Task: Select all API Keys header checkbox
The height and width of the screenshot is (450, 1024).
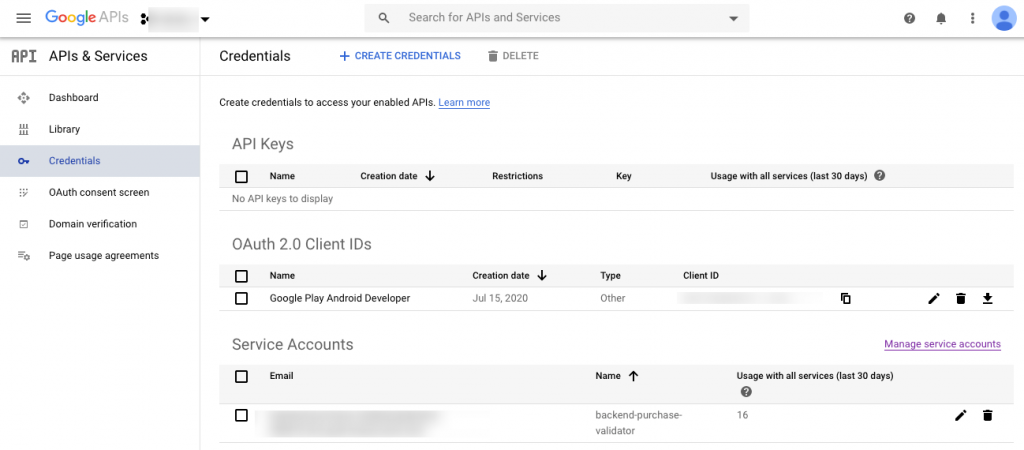Action: (241, 176)
